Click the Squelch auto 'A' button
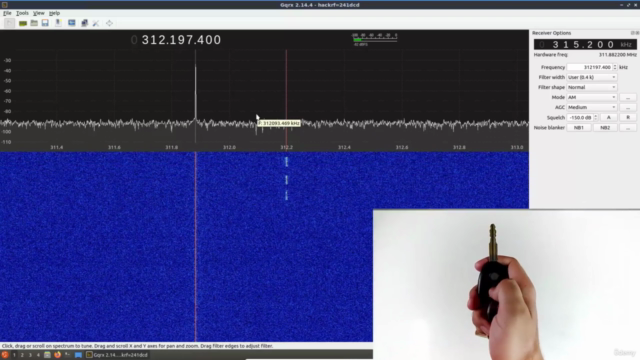The height and width of the screenshot is (360, 640). [x=609, y=118]
